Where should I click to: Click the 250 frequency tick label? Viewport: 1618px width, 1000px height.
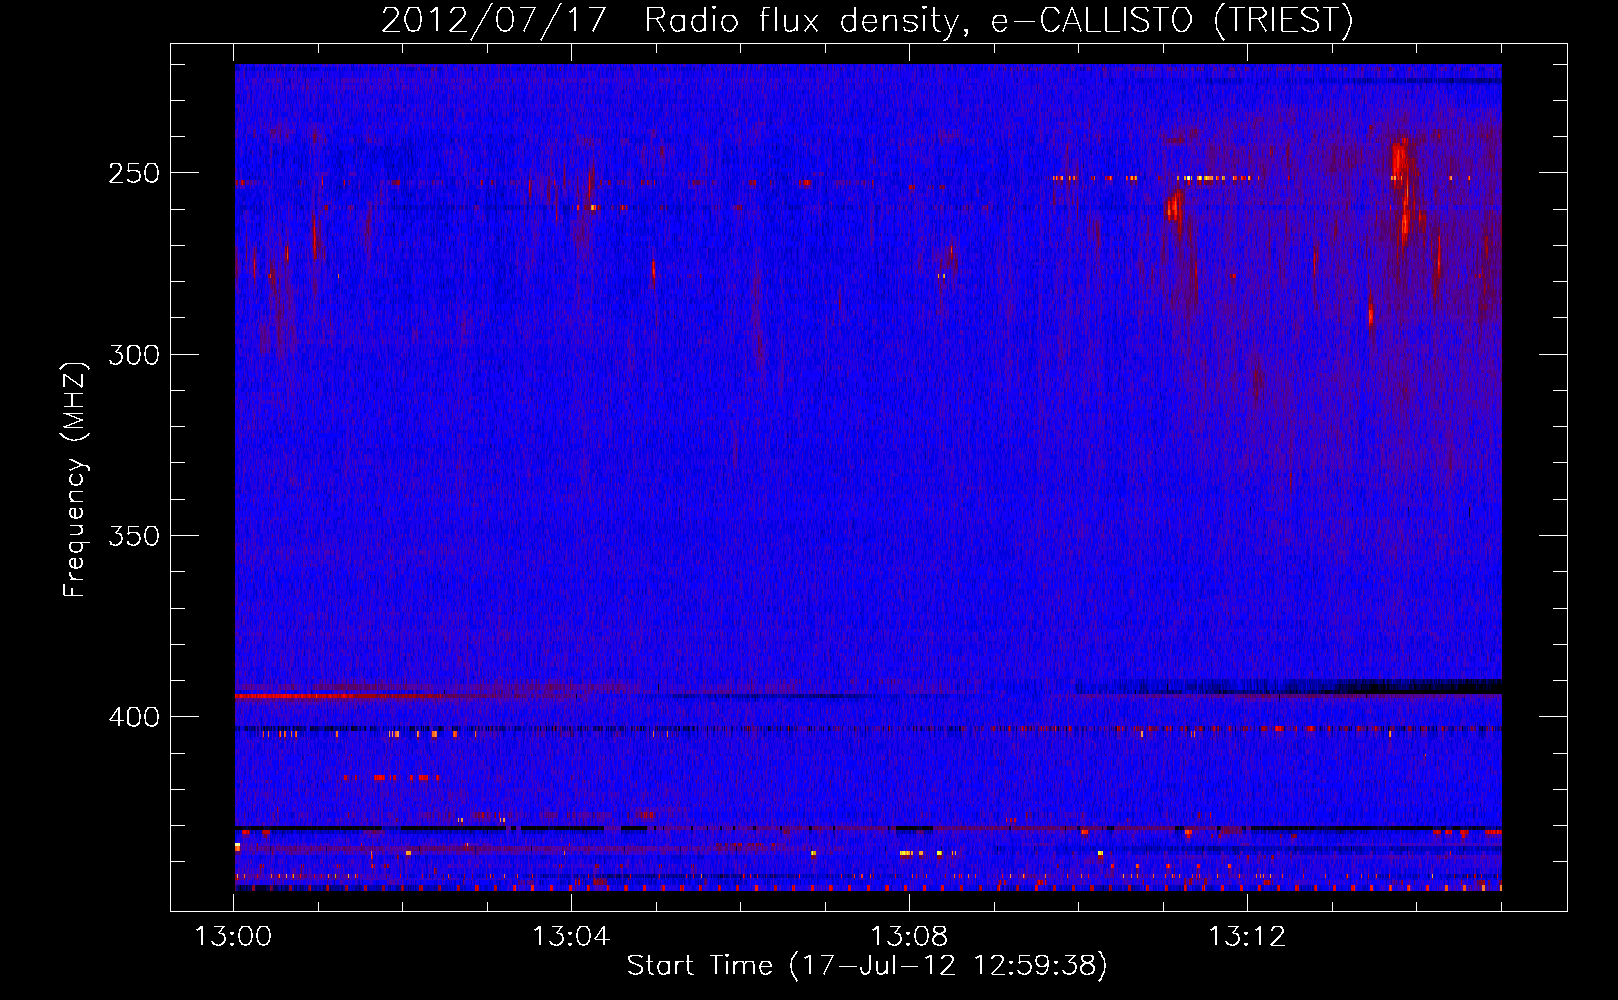pos(134,173)
